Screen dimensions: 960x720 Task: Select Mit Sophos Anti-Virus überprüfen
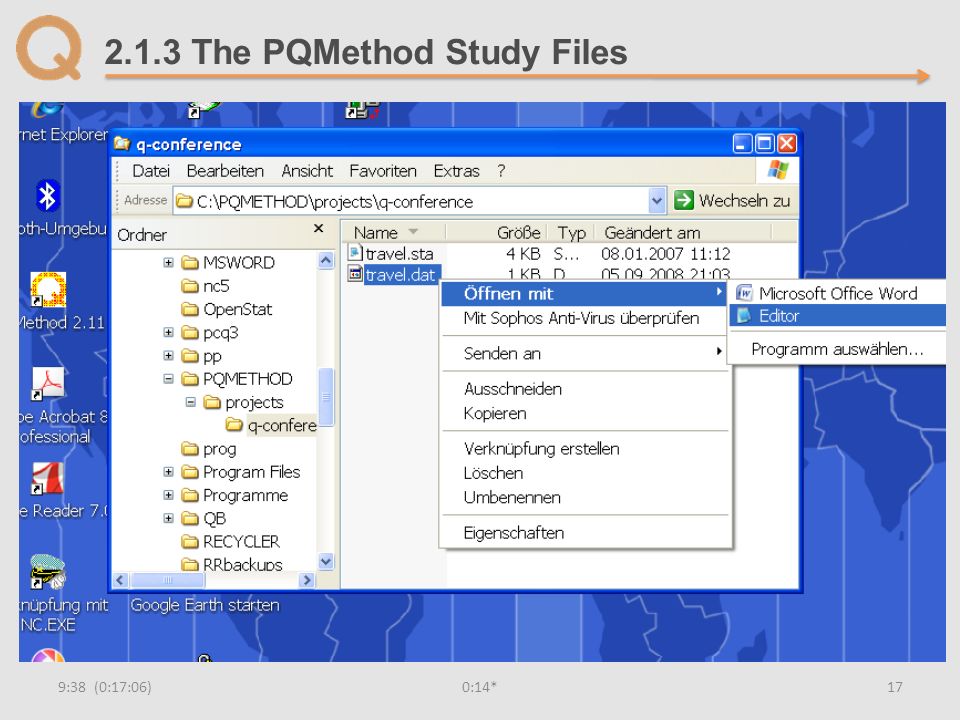pos(585,318)
